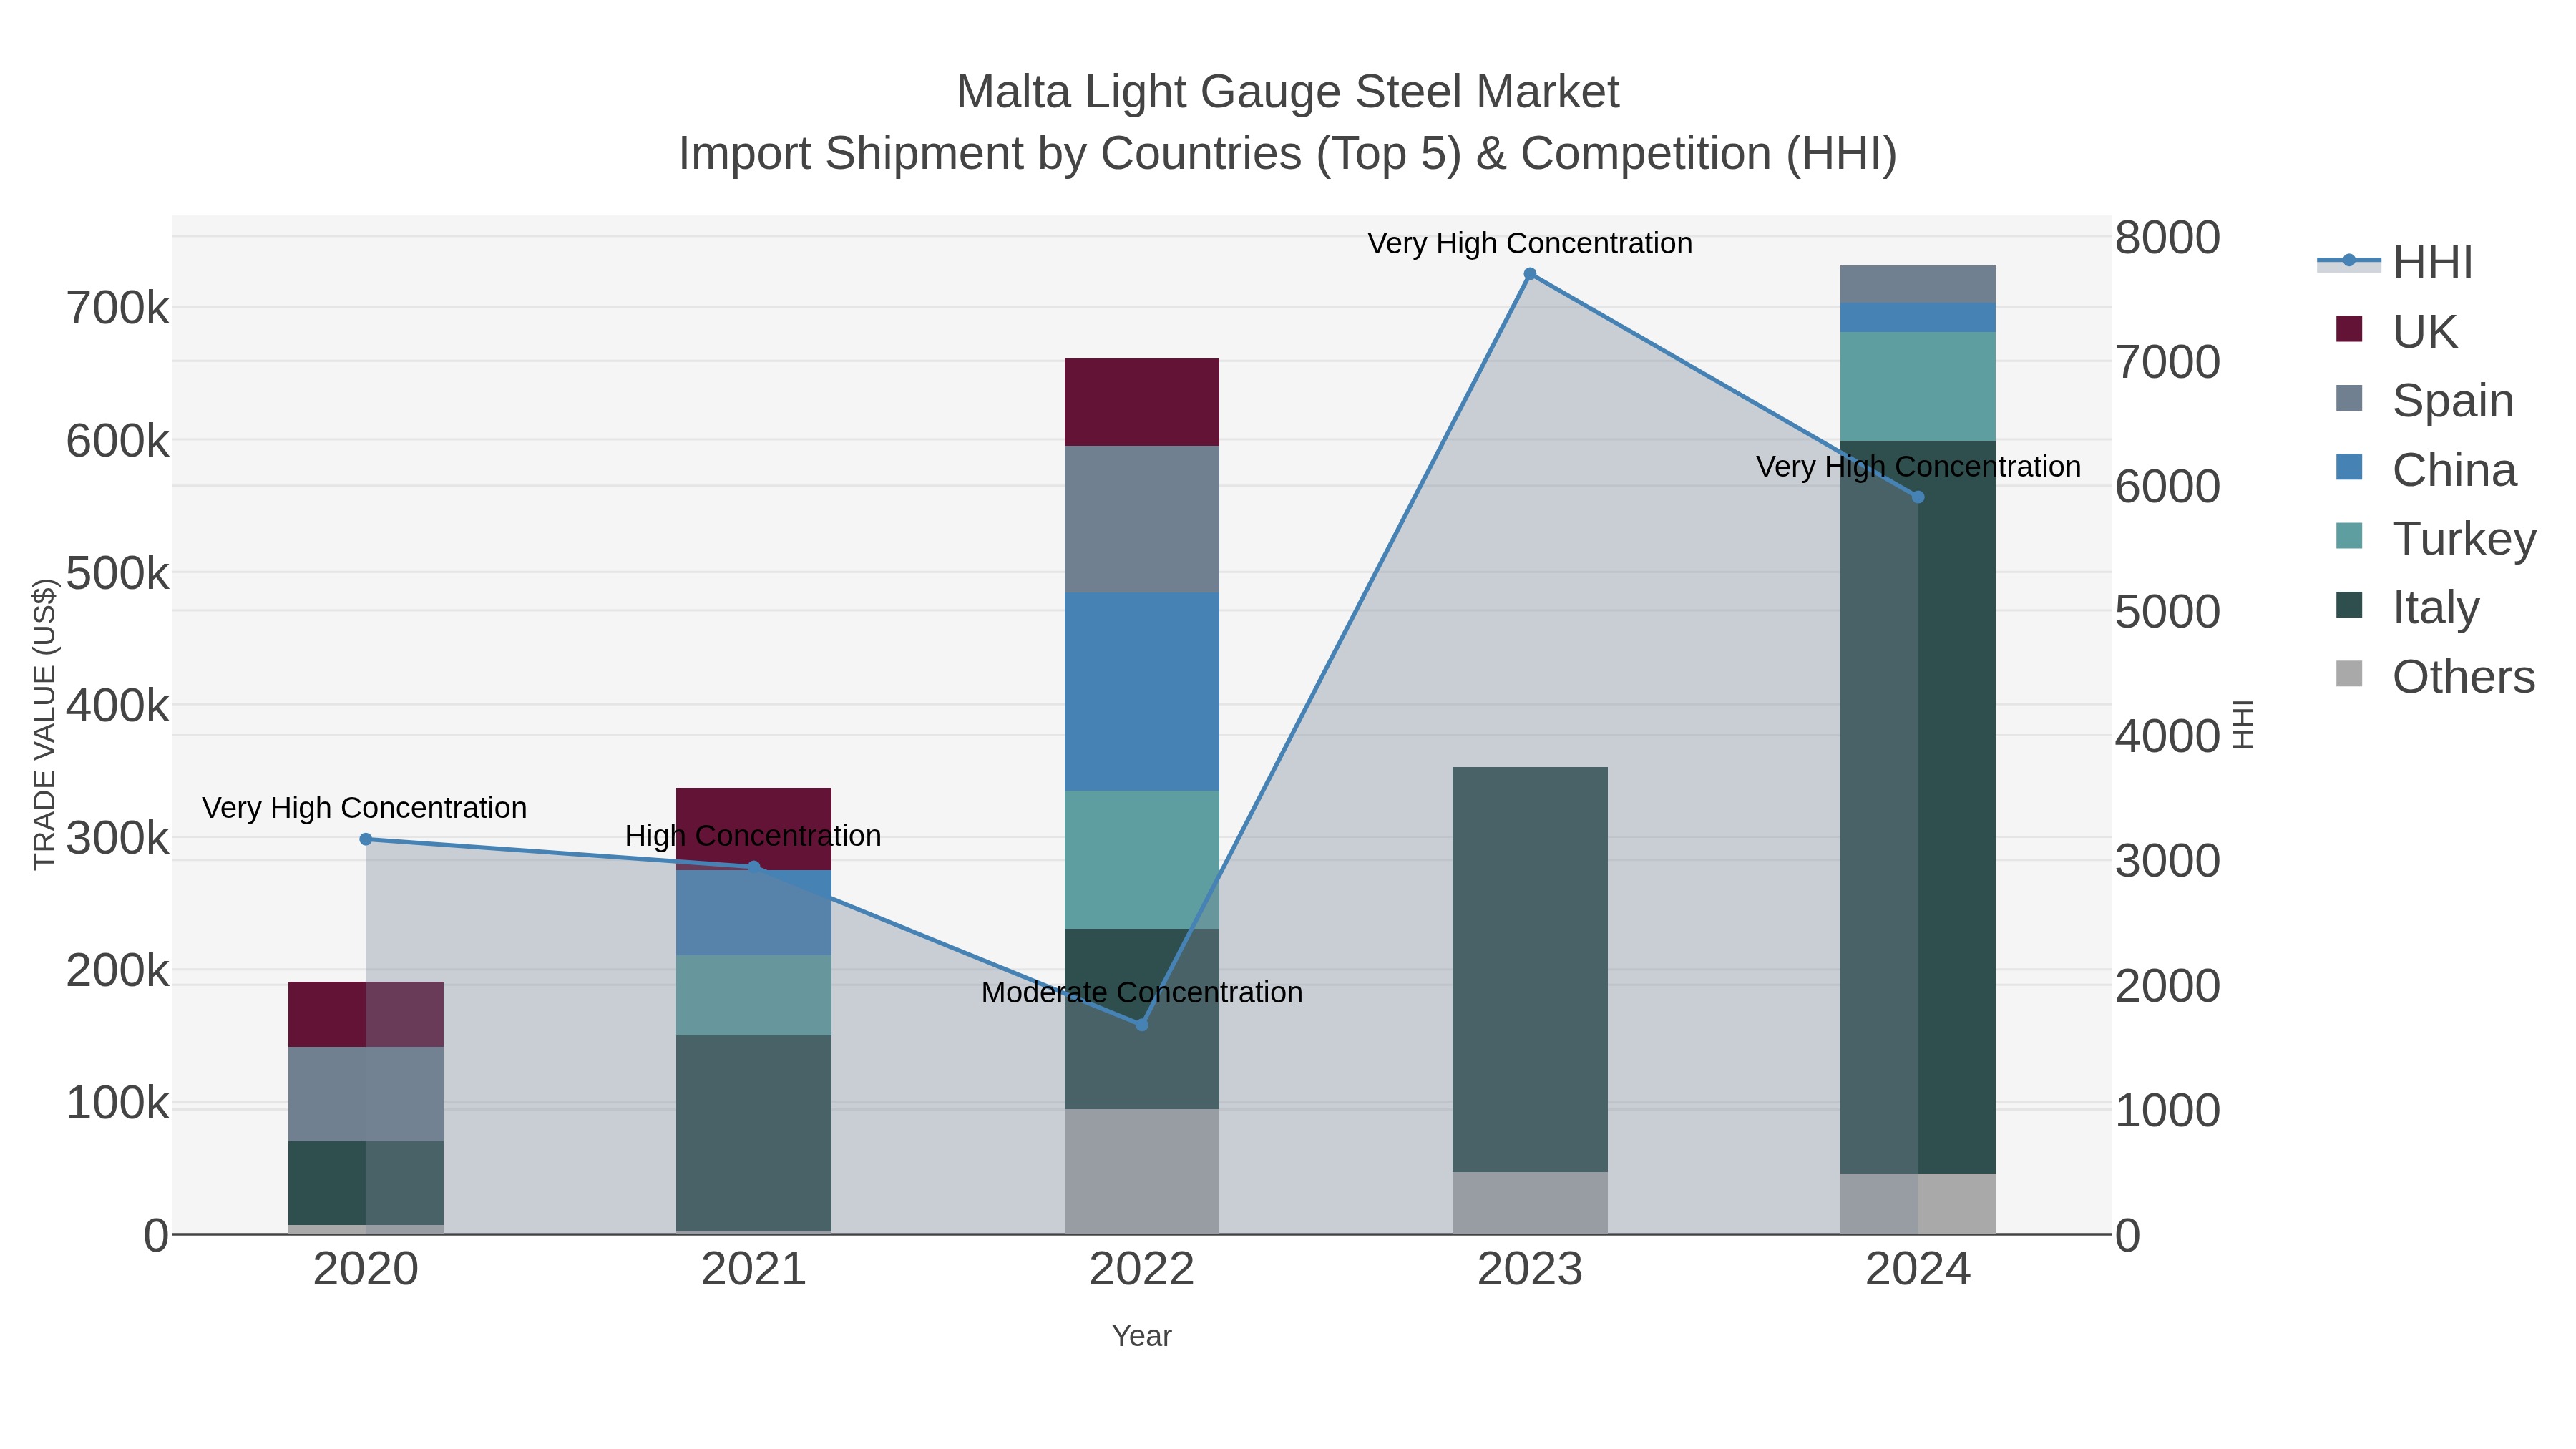Image resolution: width=2576 pixels, height=1449 pixels.
Task: Select the 2021 HHI data point
Action: (754, 867)
